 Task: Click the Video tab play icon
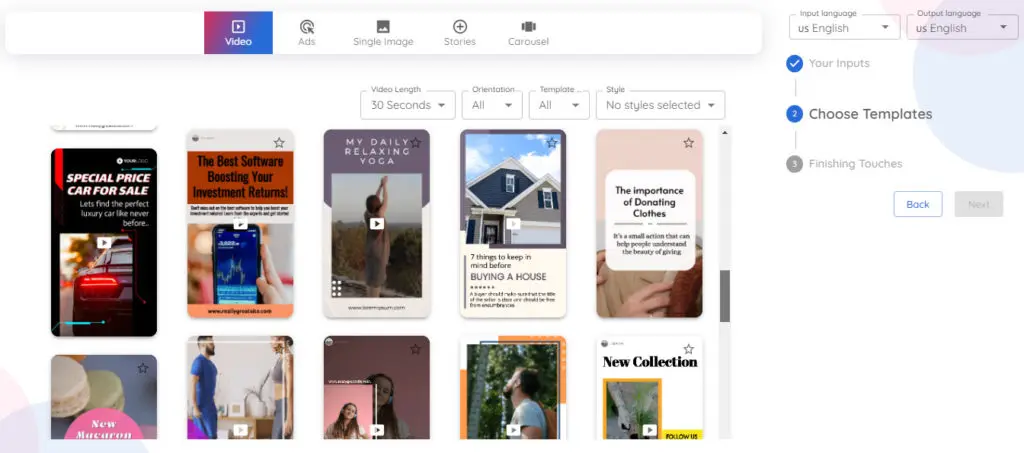(x=238, y=27)
